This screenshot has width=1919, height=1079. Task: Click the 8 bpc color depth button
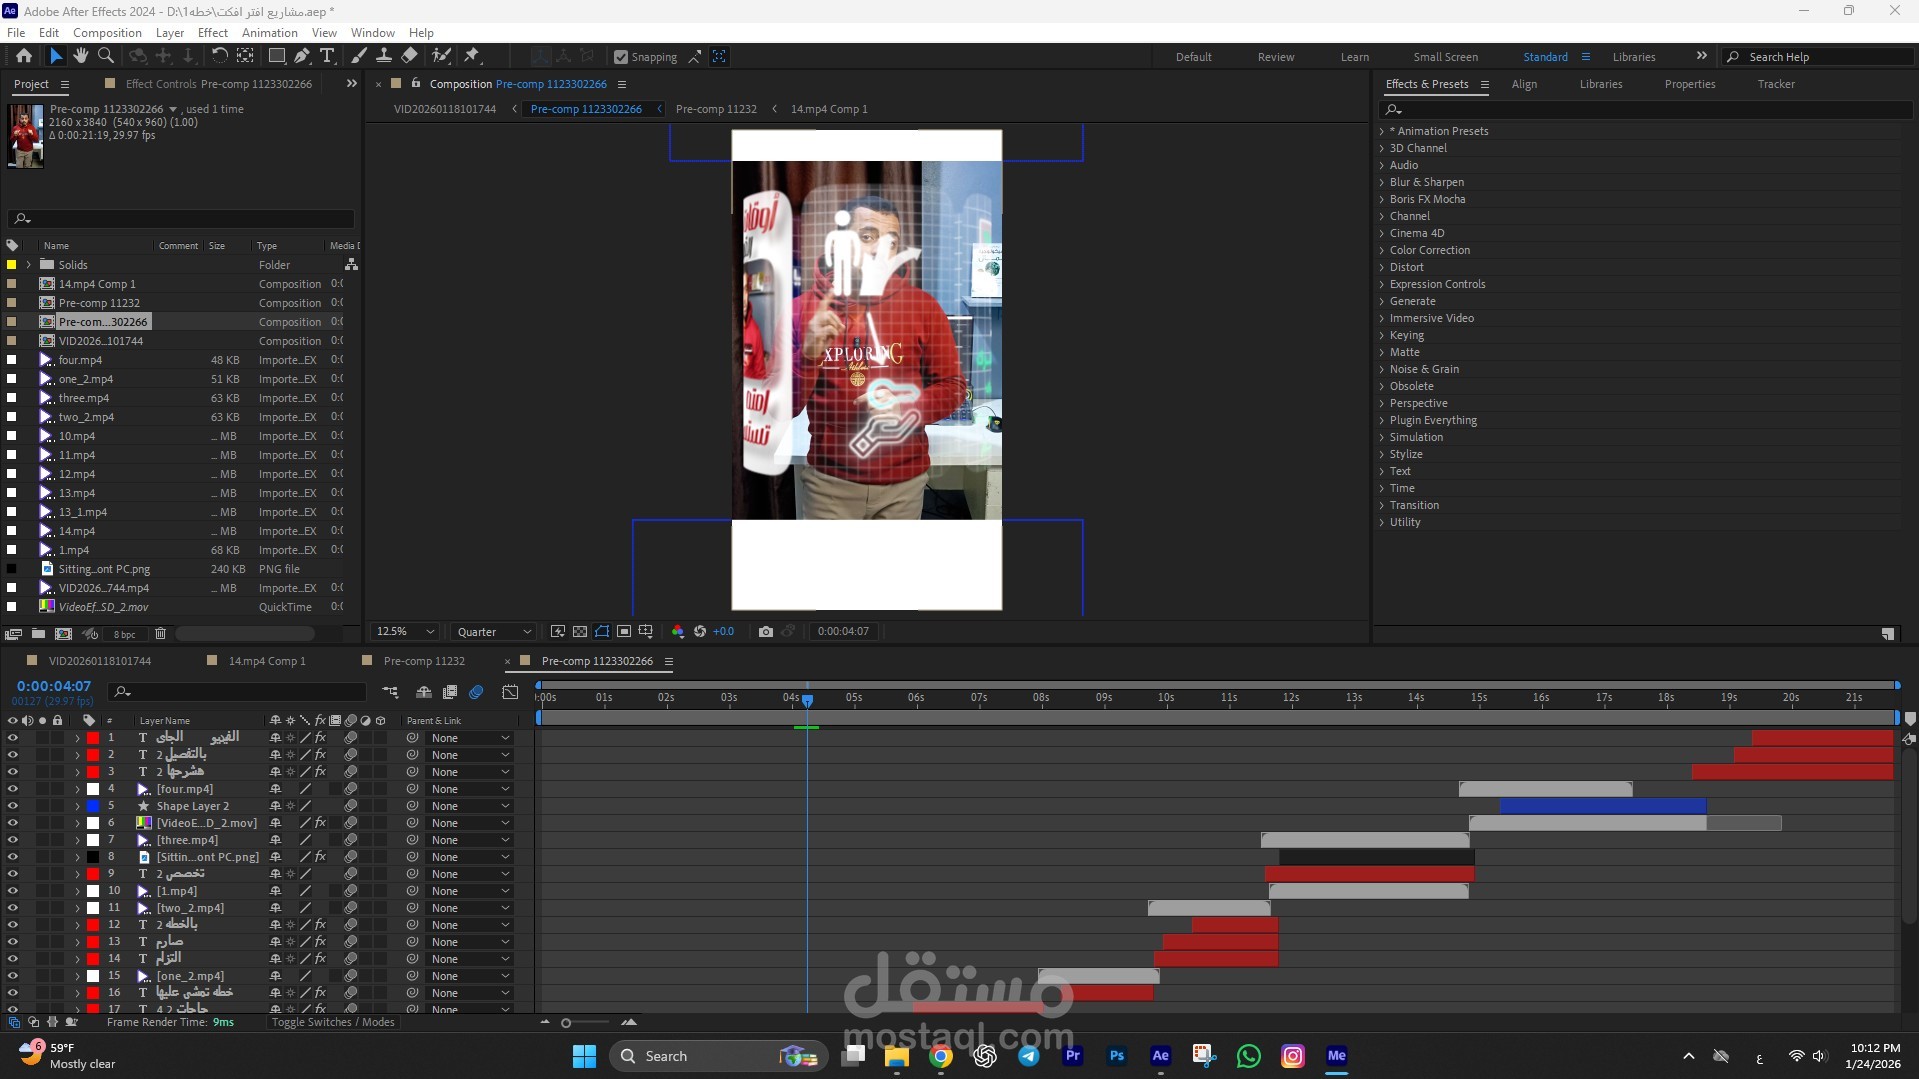point(125,634)
